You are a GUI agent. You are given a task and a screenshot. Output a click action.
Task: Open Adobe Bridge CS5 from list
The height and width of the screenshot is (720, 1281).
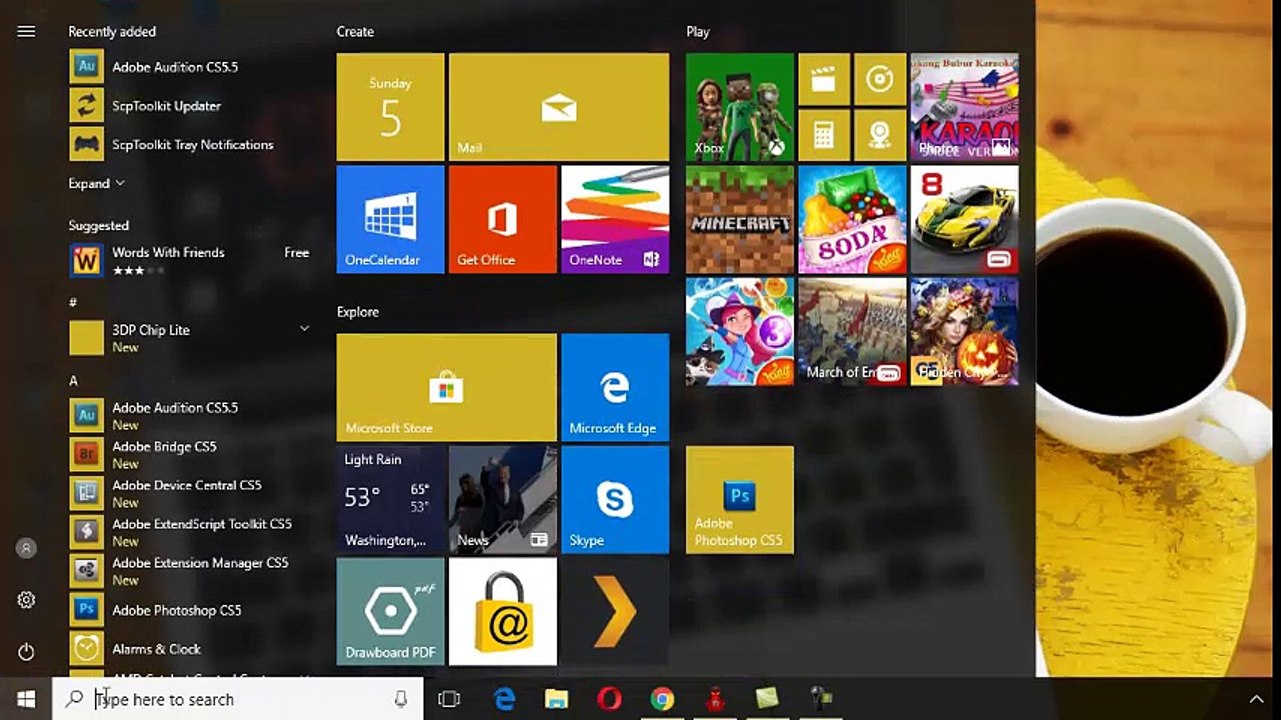[164, 447]
